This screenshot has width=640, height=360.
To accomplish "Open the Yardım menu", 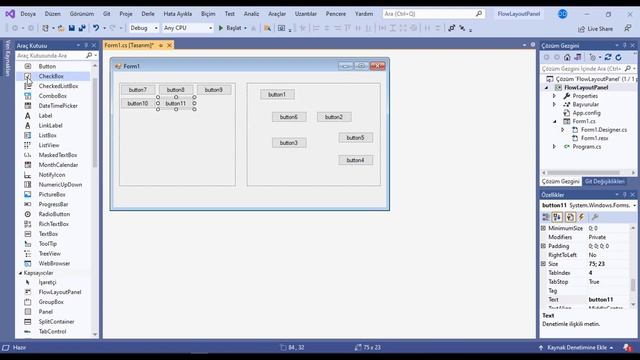I will (364, 14).
